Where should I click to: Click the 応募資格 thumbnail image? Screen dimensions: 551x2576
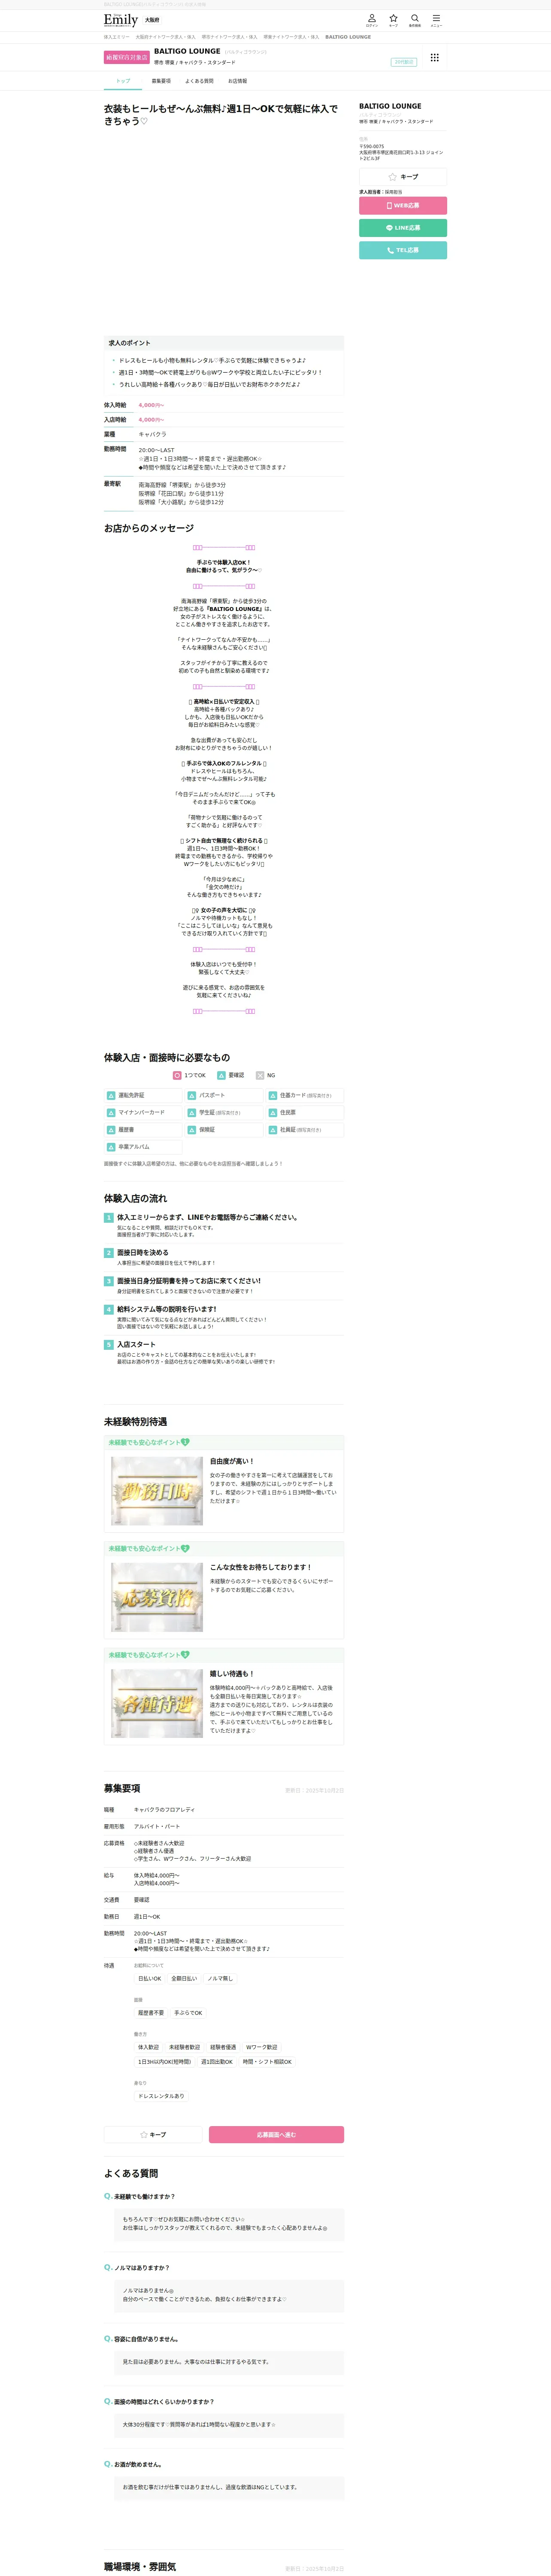[157, 1597]
